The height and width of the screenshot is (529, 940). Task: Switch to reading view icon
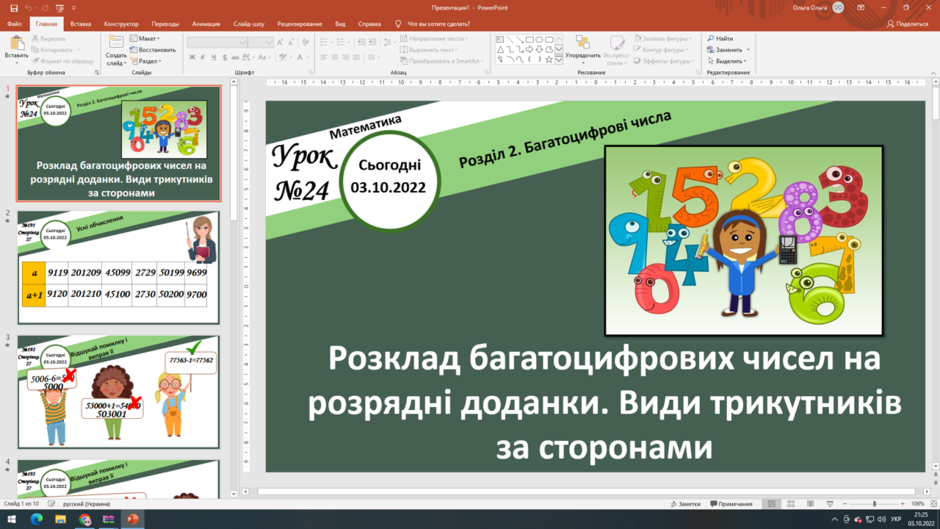(x=810, y=504)
